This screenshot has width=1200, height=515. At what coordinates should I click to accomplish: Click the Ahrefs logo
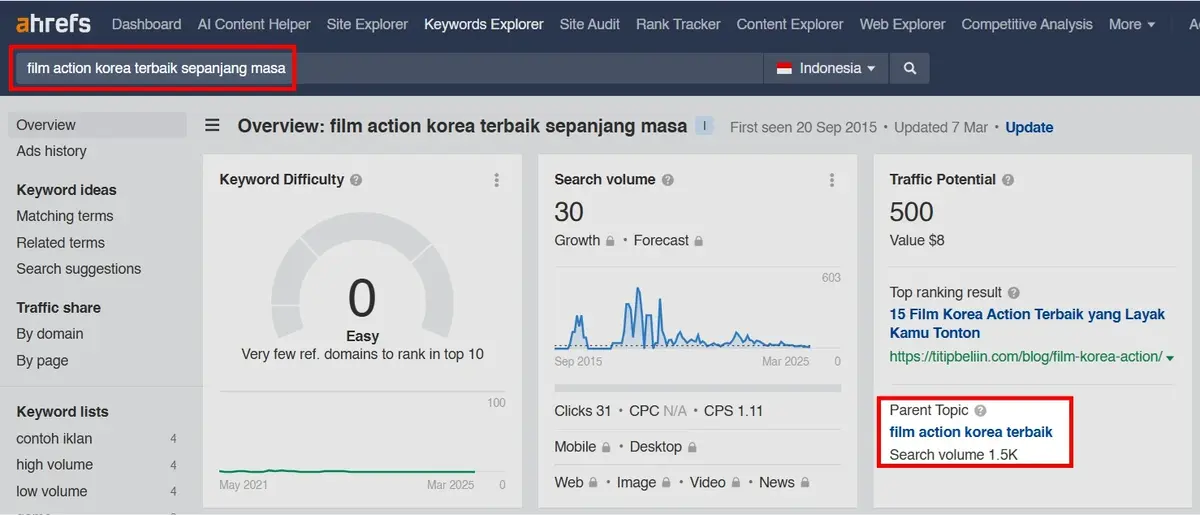(x=53, y=22)
